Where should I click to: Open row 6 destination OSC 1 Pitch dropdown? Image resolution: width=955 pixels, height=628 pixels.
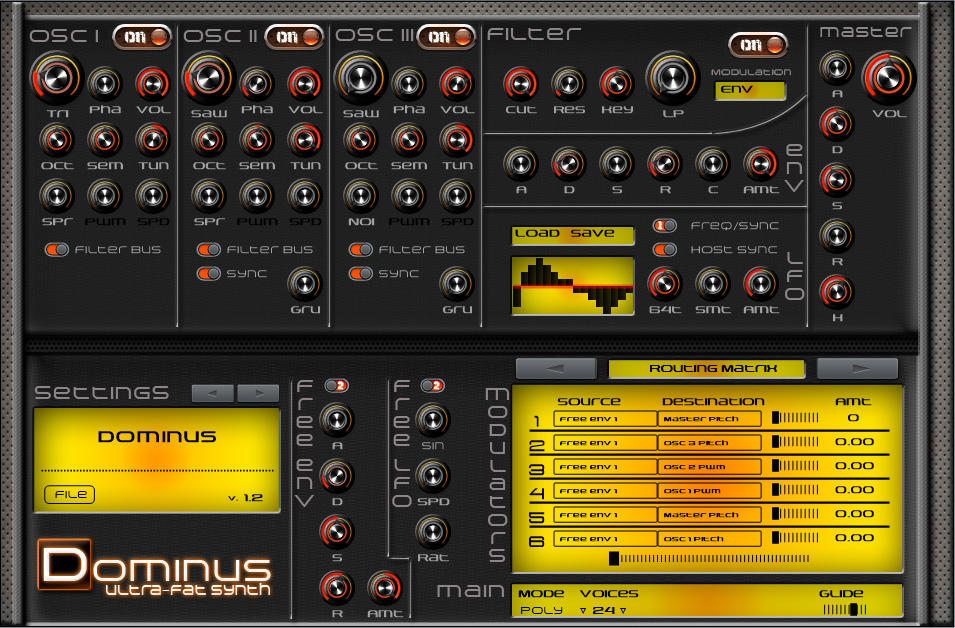pyautogui.click(x=710, y=539)
